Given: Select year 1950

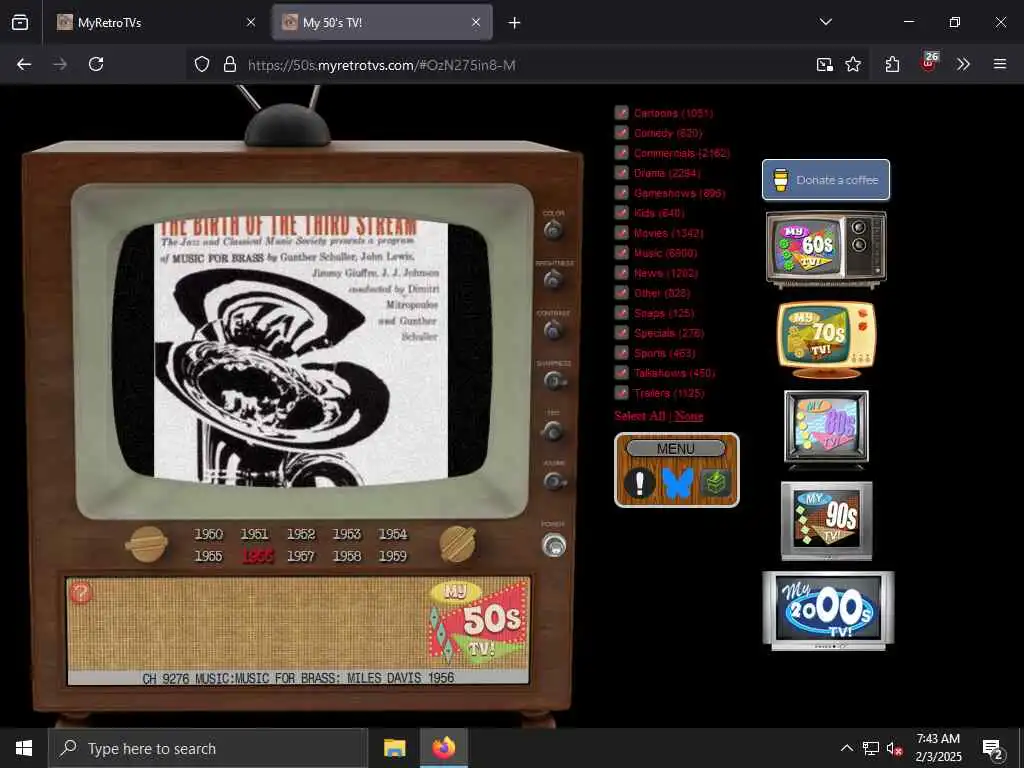Looking at the screenshot, I should click(208, 534).
